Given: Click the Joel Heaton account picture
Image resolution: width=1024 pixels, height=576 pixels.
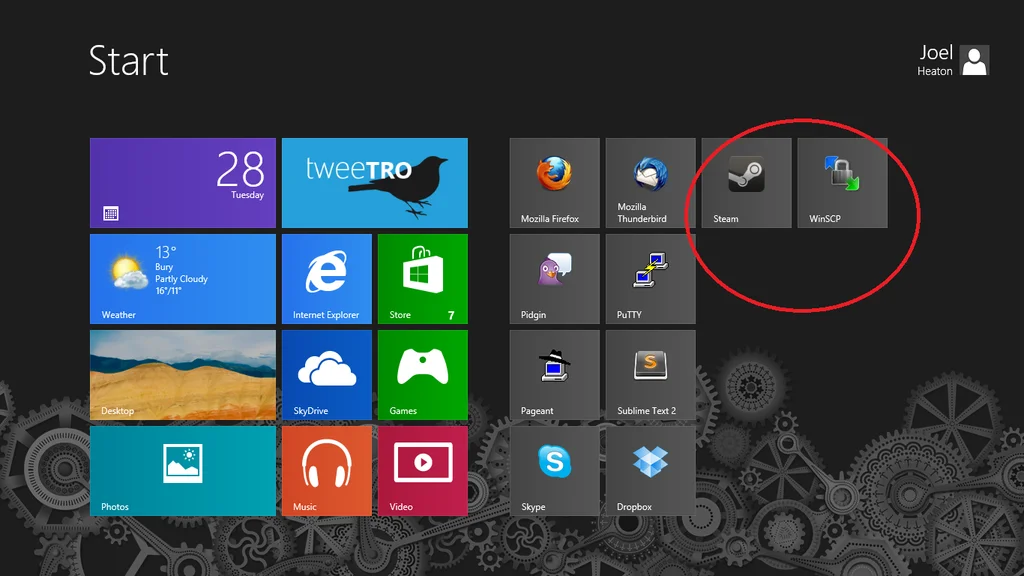Looking at the screenshot, I should [x=974, y=60].
